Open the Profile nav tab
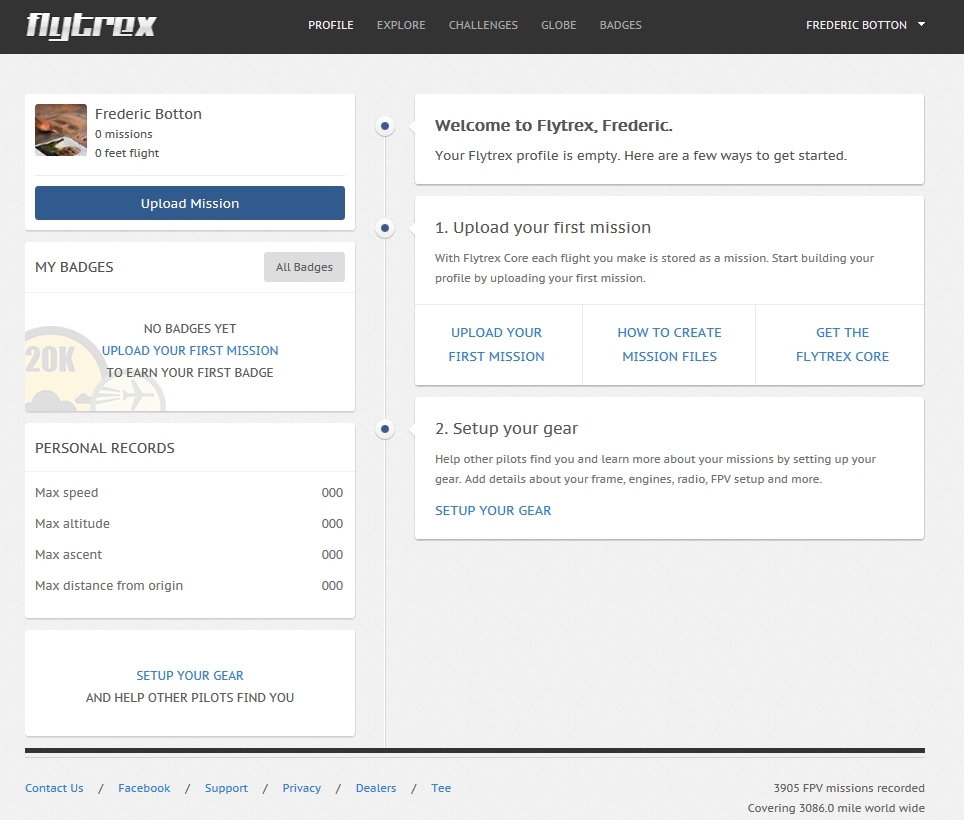This screenshot has width=964, height=820. coord(331,25)
